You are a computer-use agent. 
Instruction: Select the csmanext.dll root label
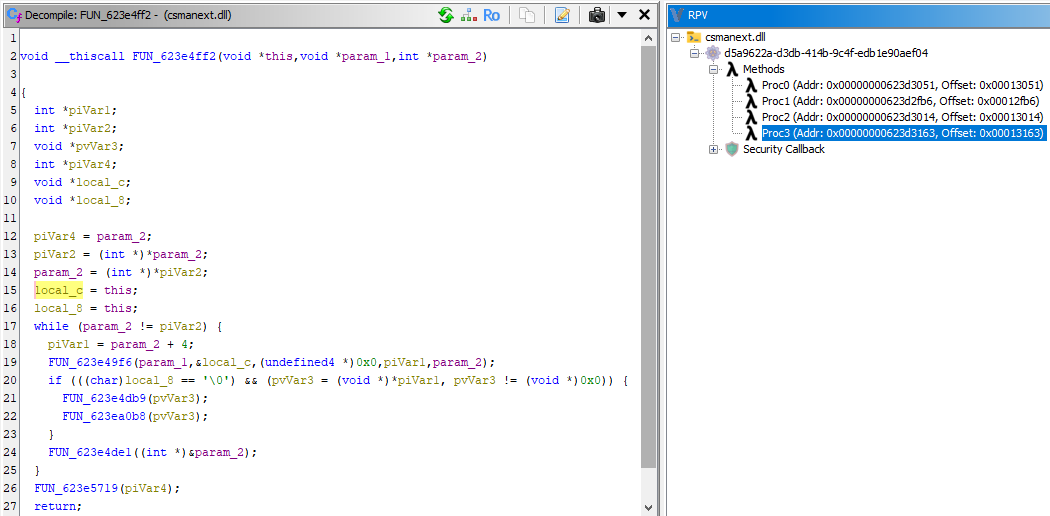click(x=737, y=37)
